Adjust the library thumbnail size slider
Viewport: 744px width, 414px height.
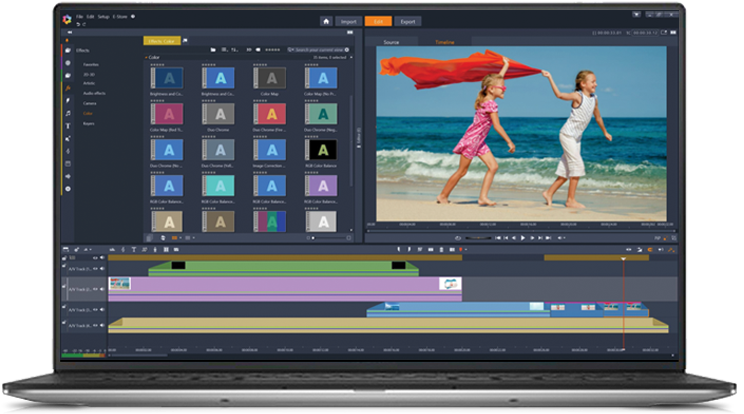[x=328, y=238]
